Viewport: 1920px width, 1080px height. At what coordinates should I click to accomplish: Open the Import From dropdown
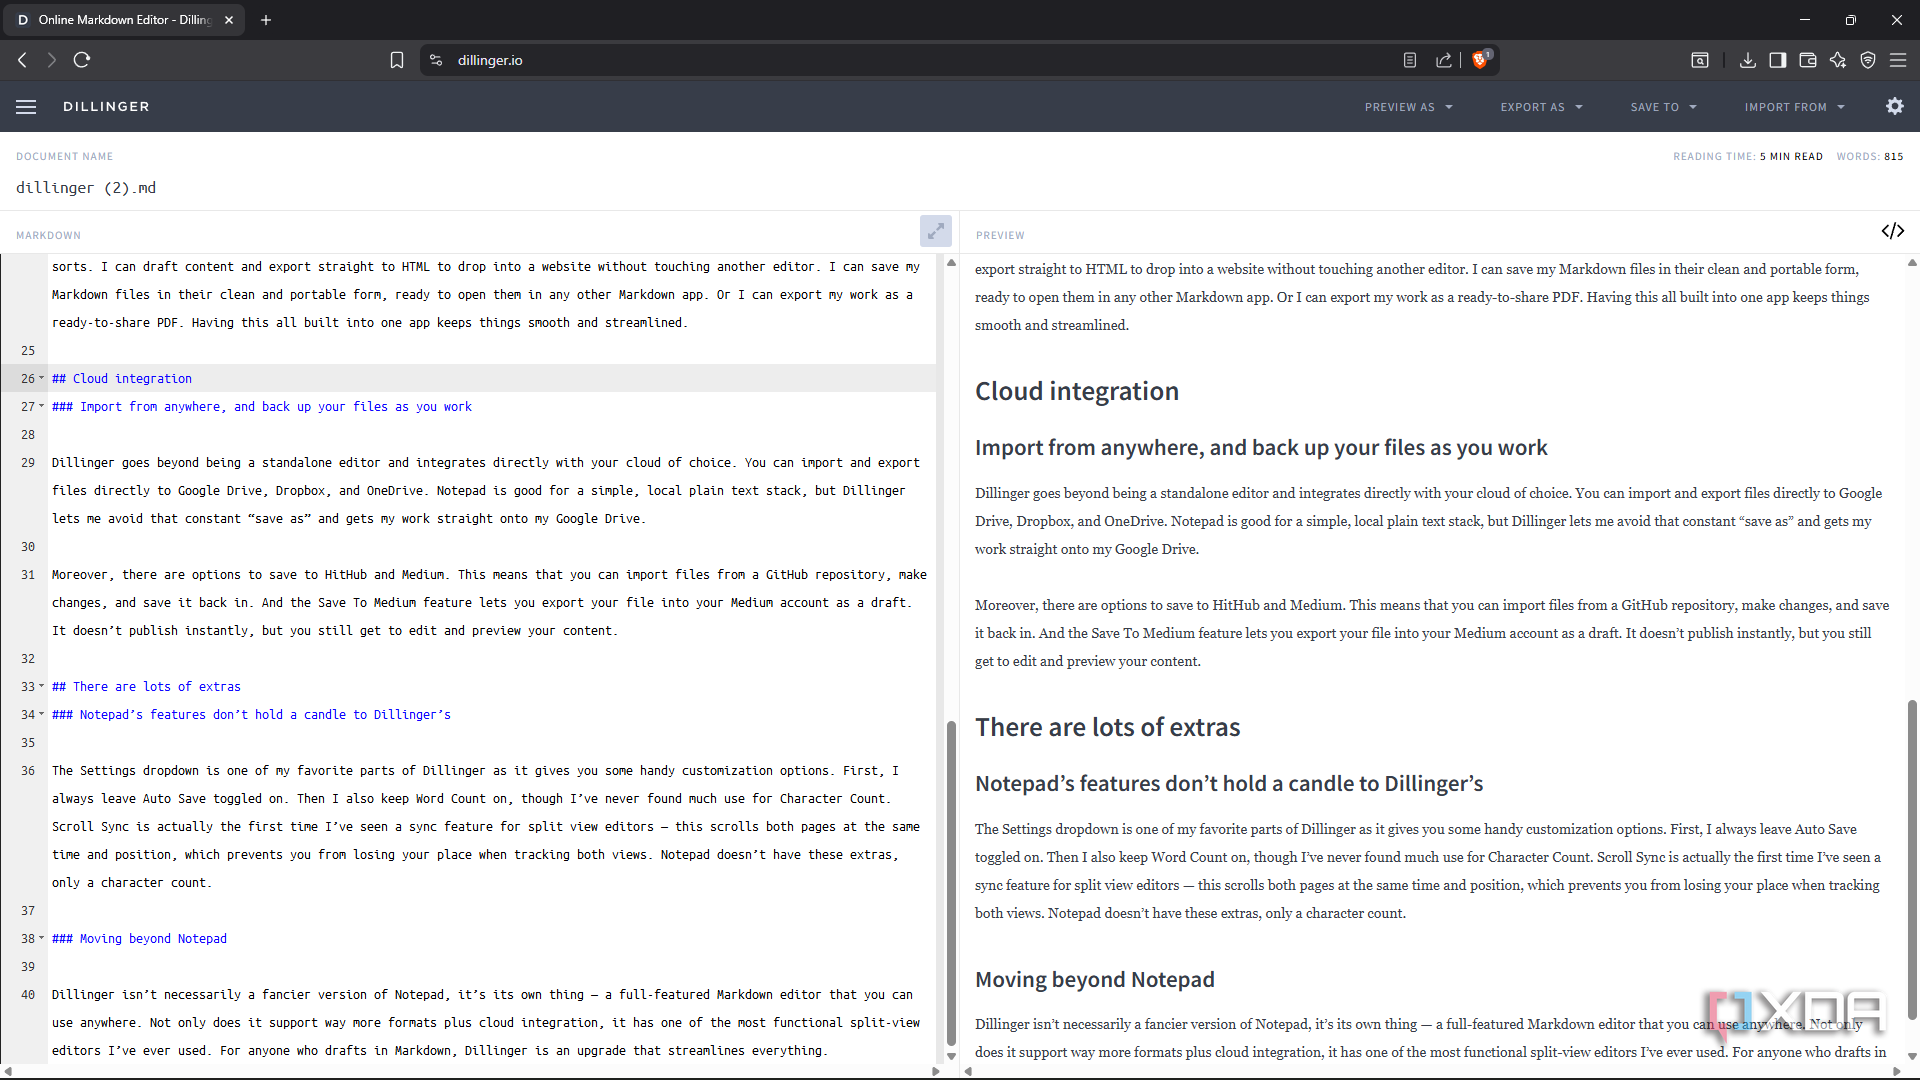coord(1794,107)
